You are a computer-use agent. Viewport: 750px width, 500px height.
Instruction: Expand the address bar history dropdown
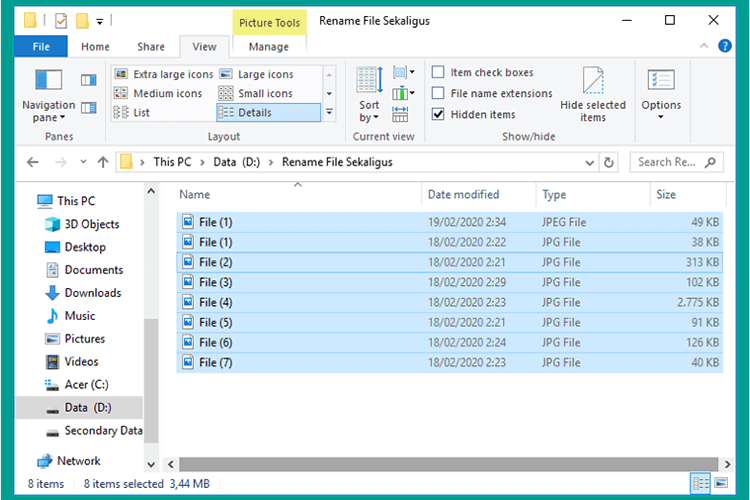tap(589, 163)
